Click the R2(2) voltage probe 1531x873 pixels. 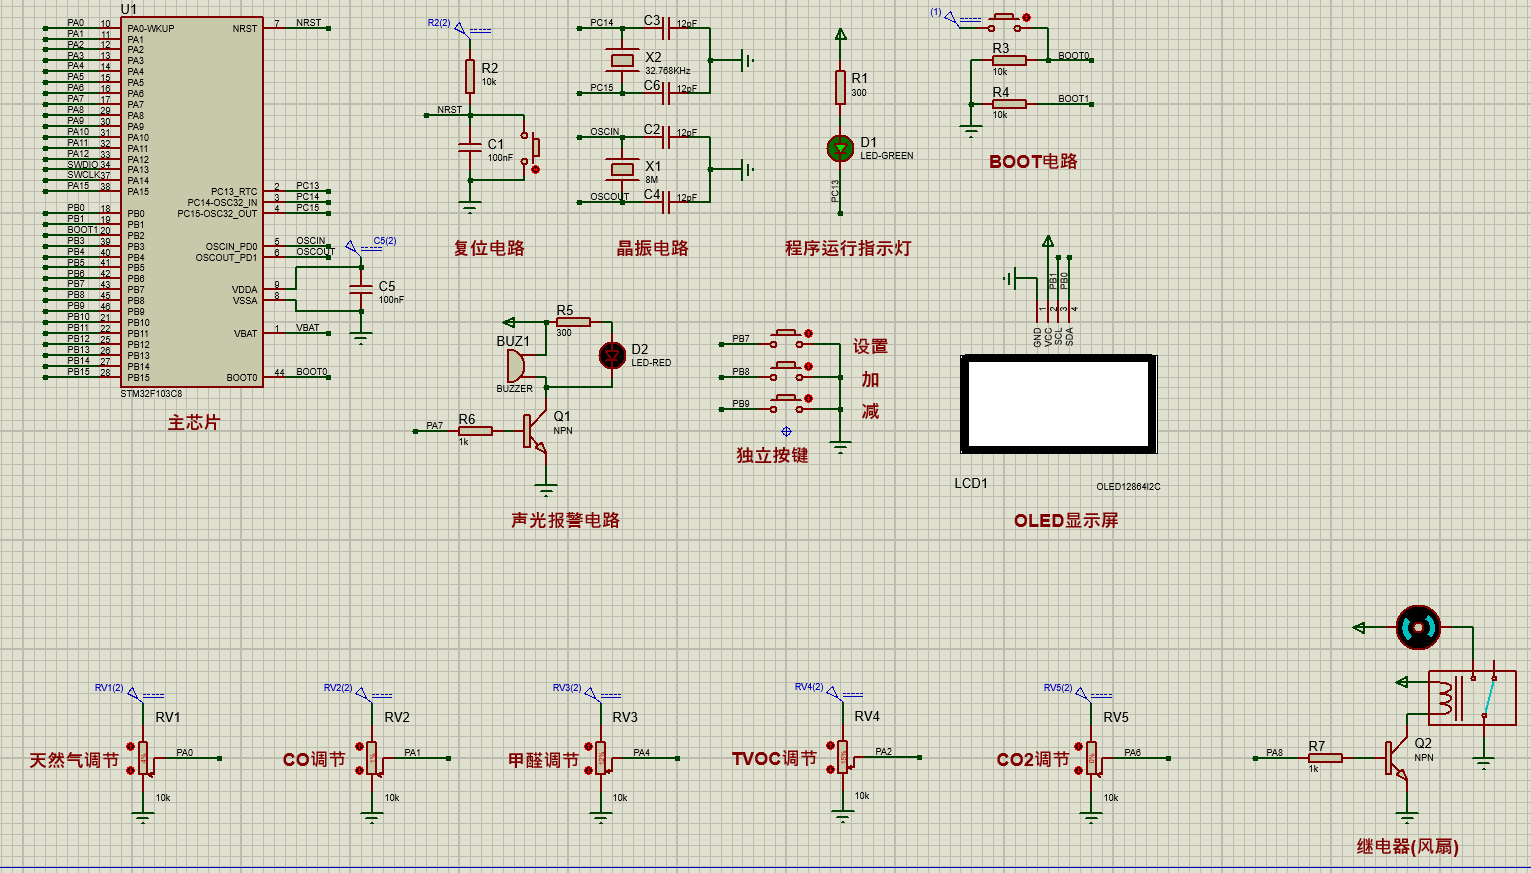458,27
